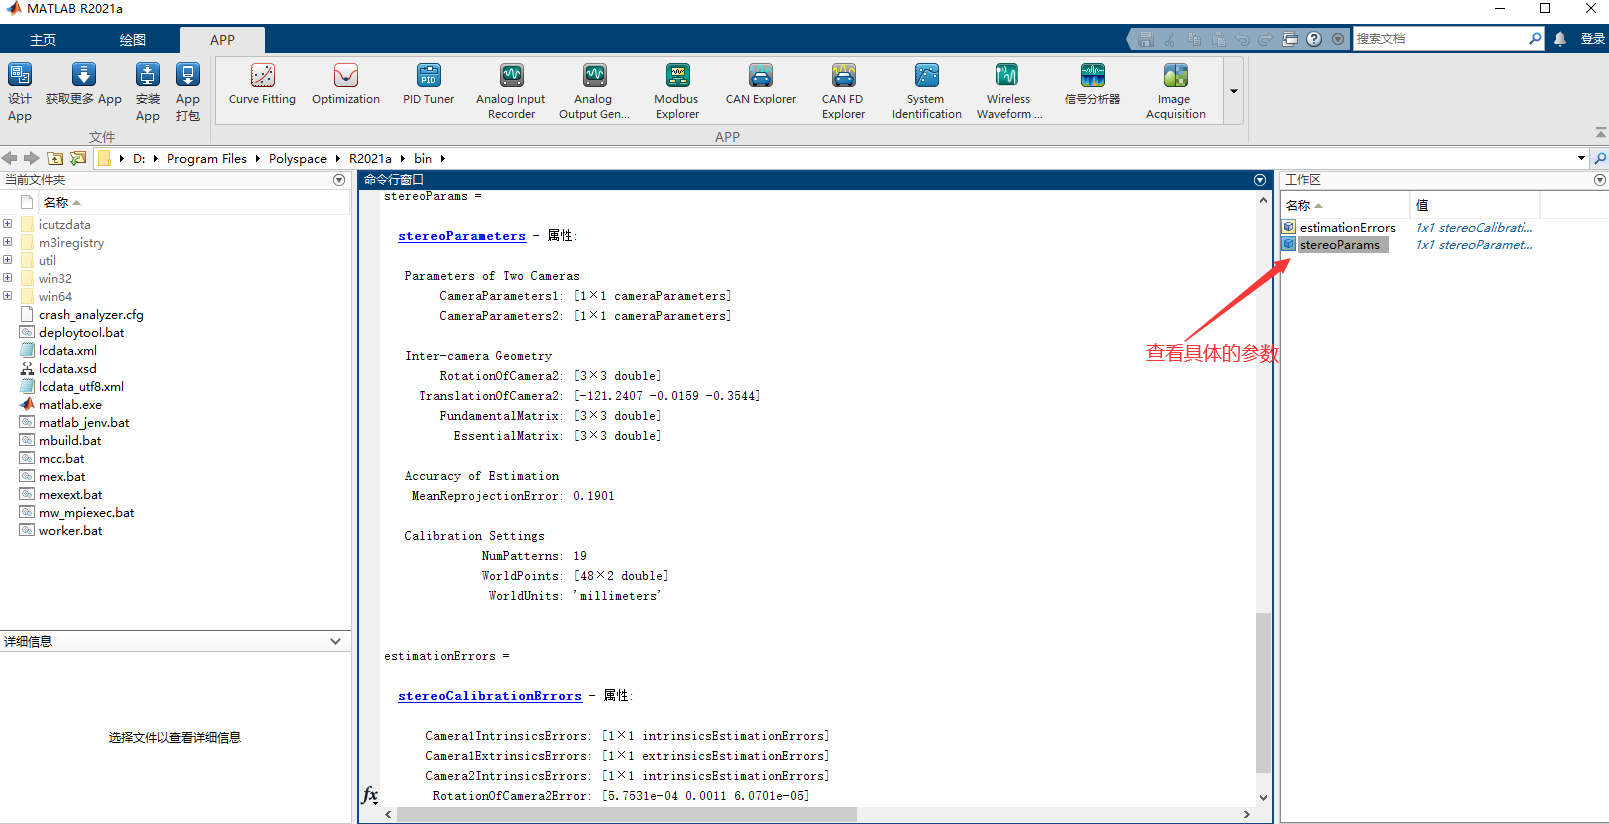
Task: Click the Copy icon in quick access toolbar
Action: [1194, 39]
